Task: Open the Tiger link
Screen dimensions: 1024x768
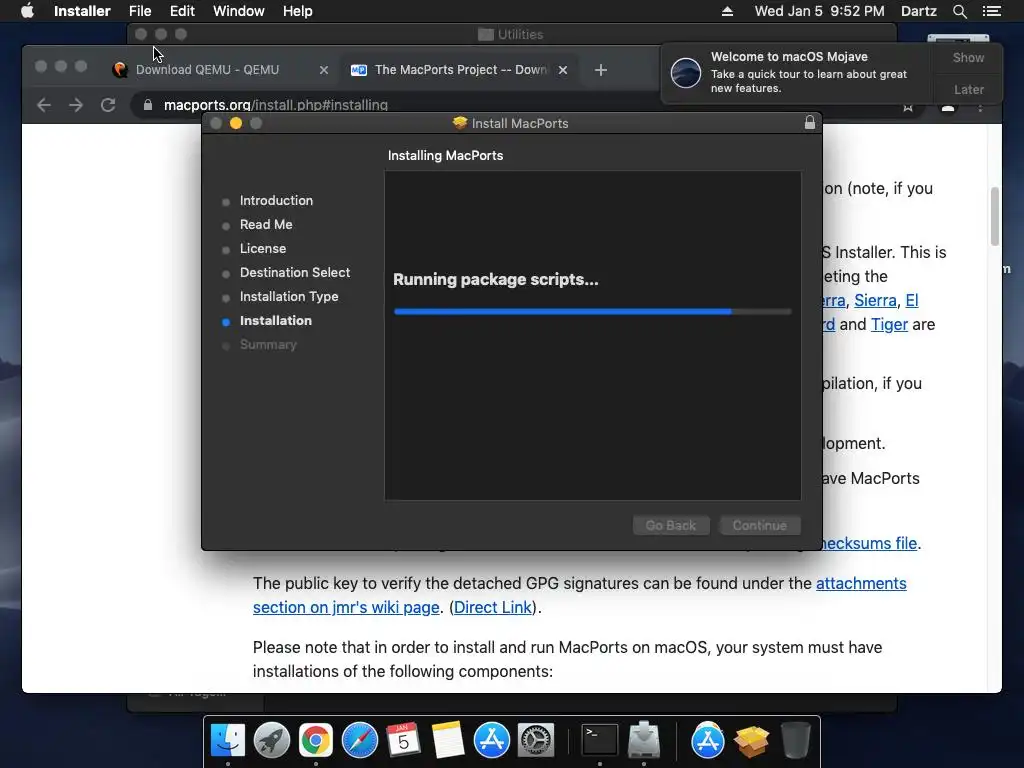Action: [889, 325]
